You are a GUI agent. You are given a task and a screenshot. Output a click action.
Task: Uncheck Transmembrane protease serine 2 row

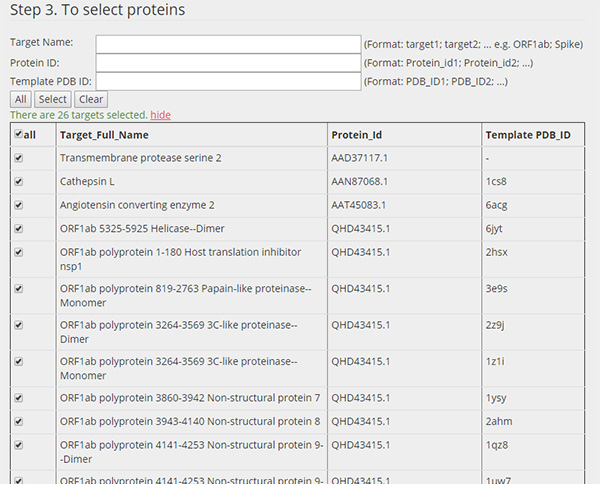tap(18, 158)
